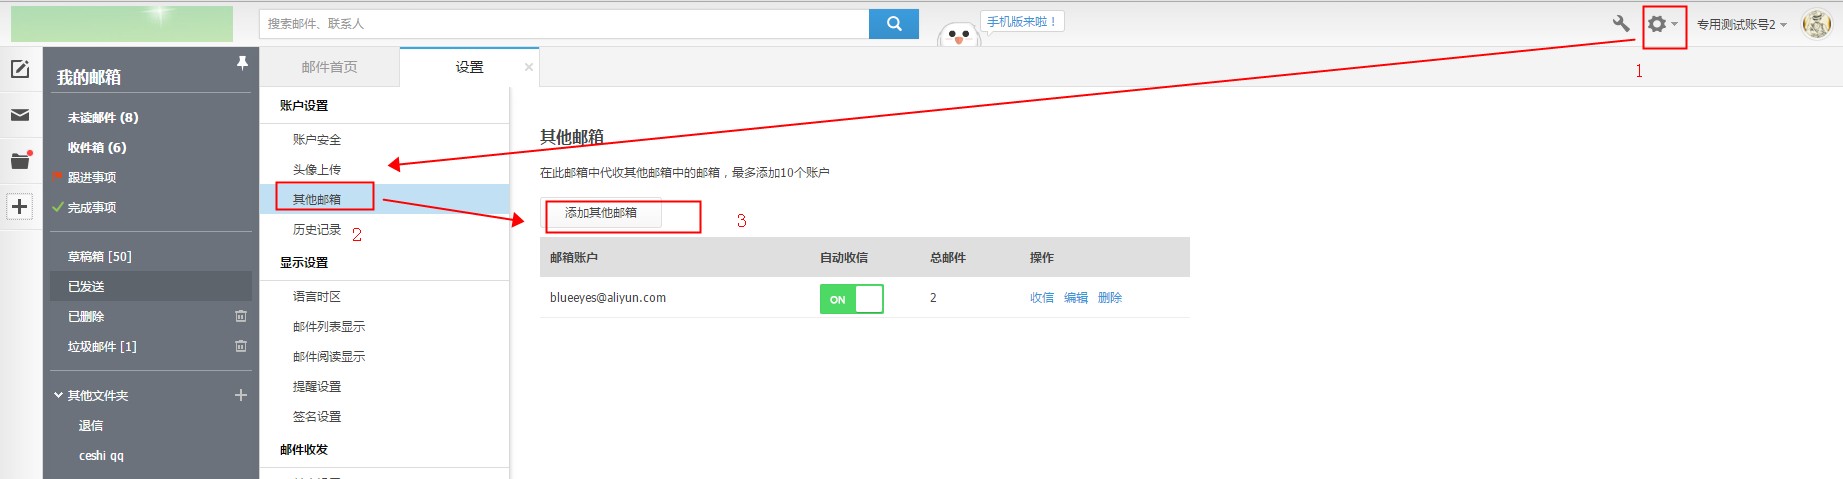Expand the 专用测试账号2 account menu

[x=1741, y=24]
